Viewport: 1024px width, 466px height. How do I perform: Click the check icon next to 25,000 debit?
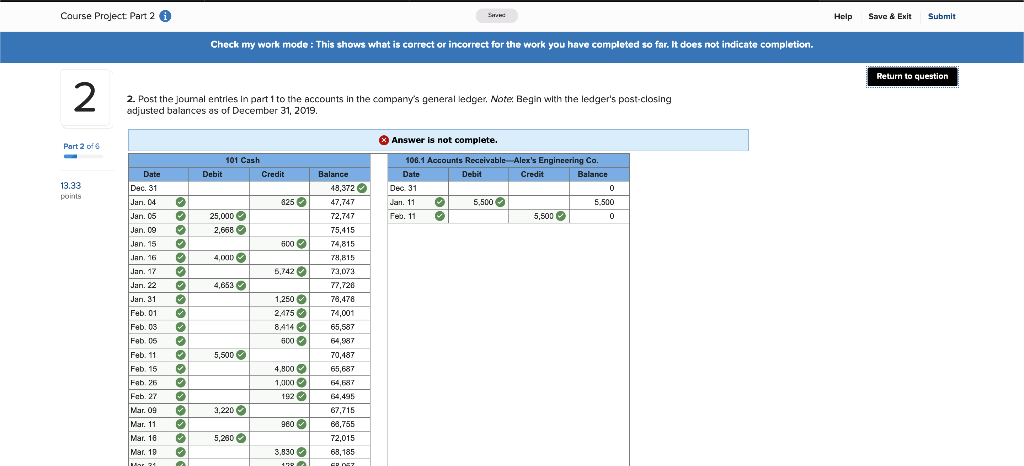point(241,216)
